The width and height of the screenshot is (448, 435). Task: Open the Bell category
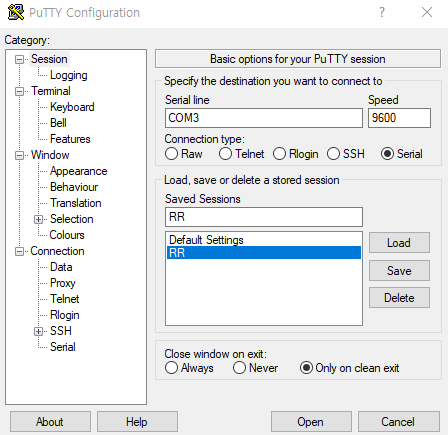point(58,123)
